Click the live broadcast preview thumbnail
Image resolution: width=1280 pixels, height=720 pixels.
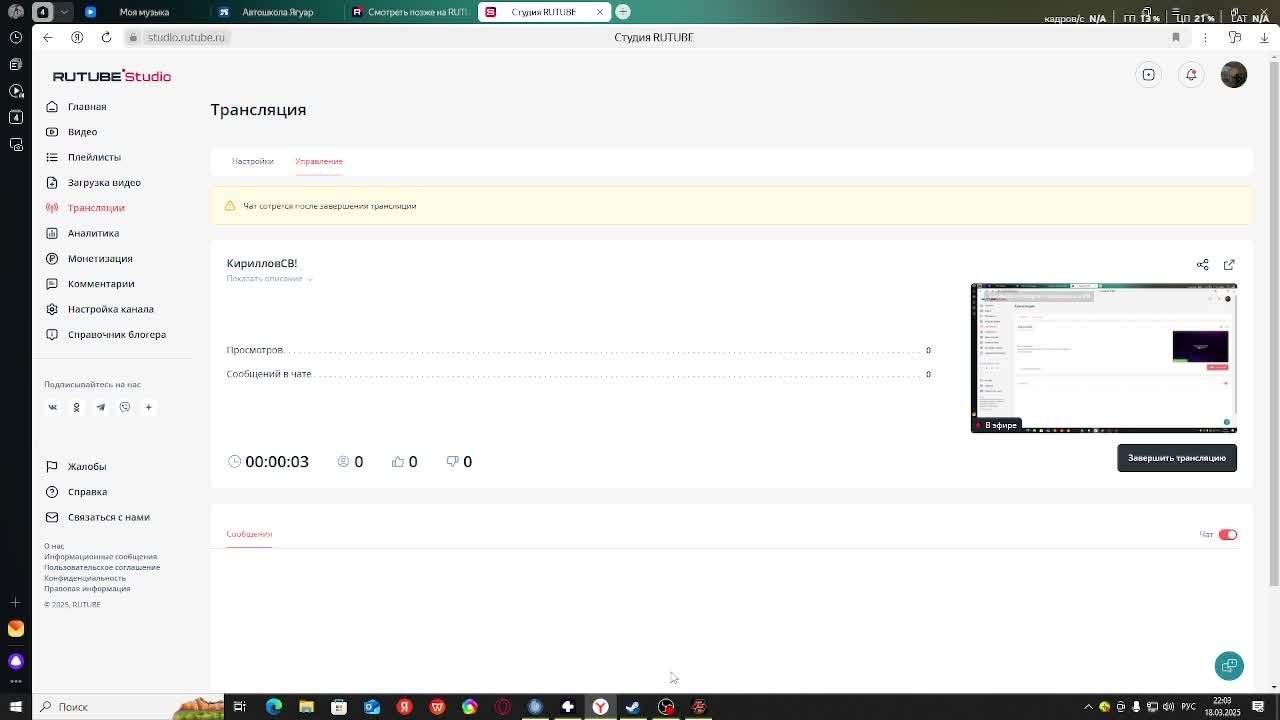coord(1104,358)
